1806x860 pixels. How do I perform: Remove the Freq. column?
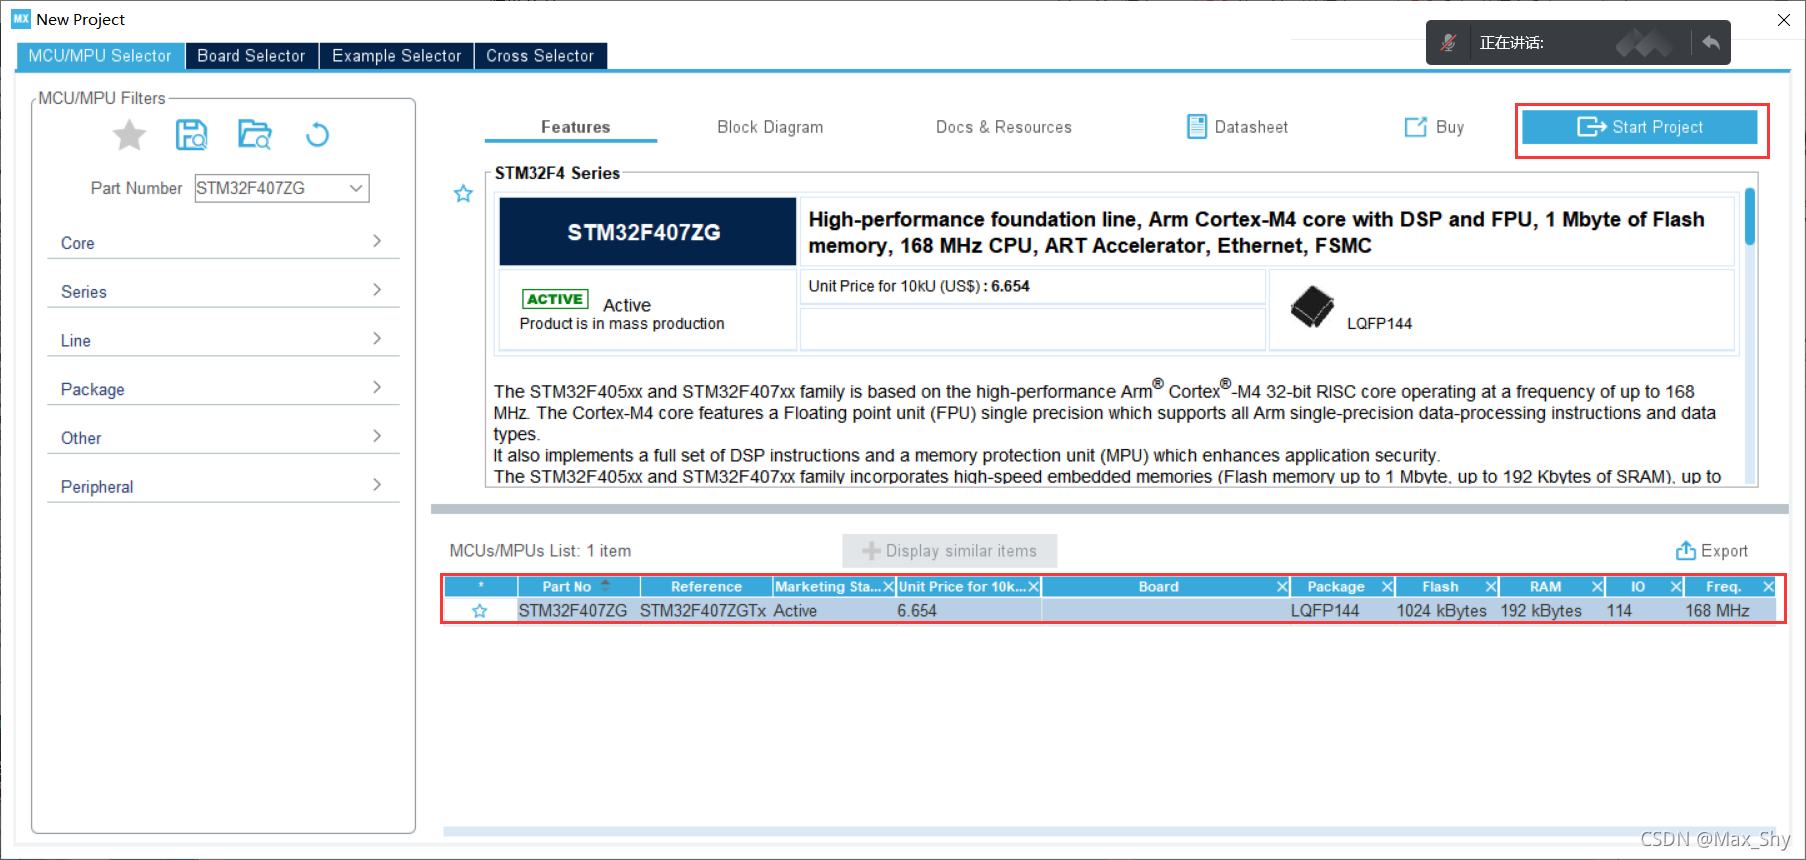click(x=1768, y=587)
